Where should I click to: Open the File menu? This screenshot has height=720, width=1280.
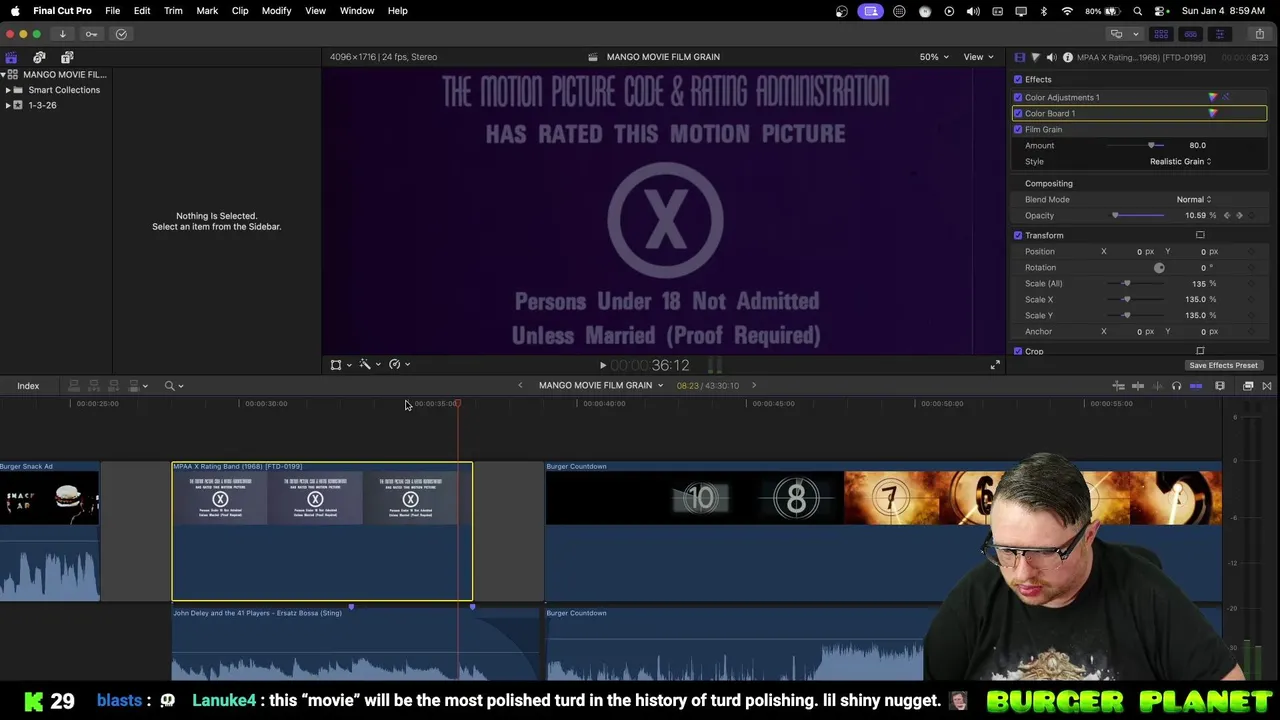[x=112, y=10]
